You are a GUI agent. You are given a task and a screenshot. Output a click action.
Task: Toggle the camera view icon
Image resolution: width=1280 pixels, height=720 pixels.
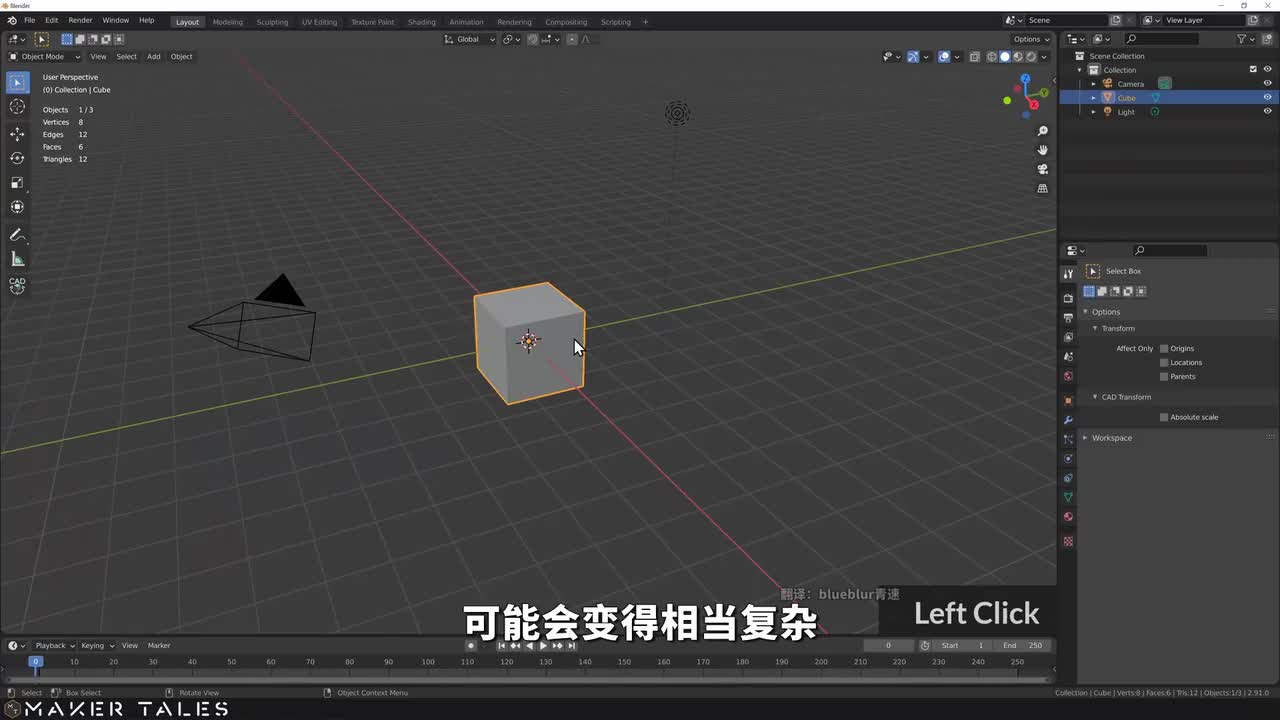pos(1043,169)
